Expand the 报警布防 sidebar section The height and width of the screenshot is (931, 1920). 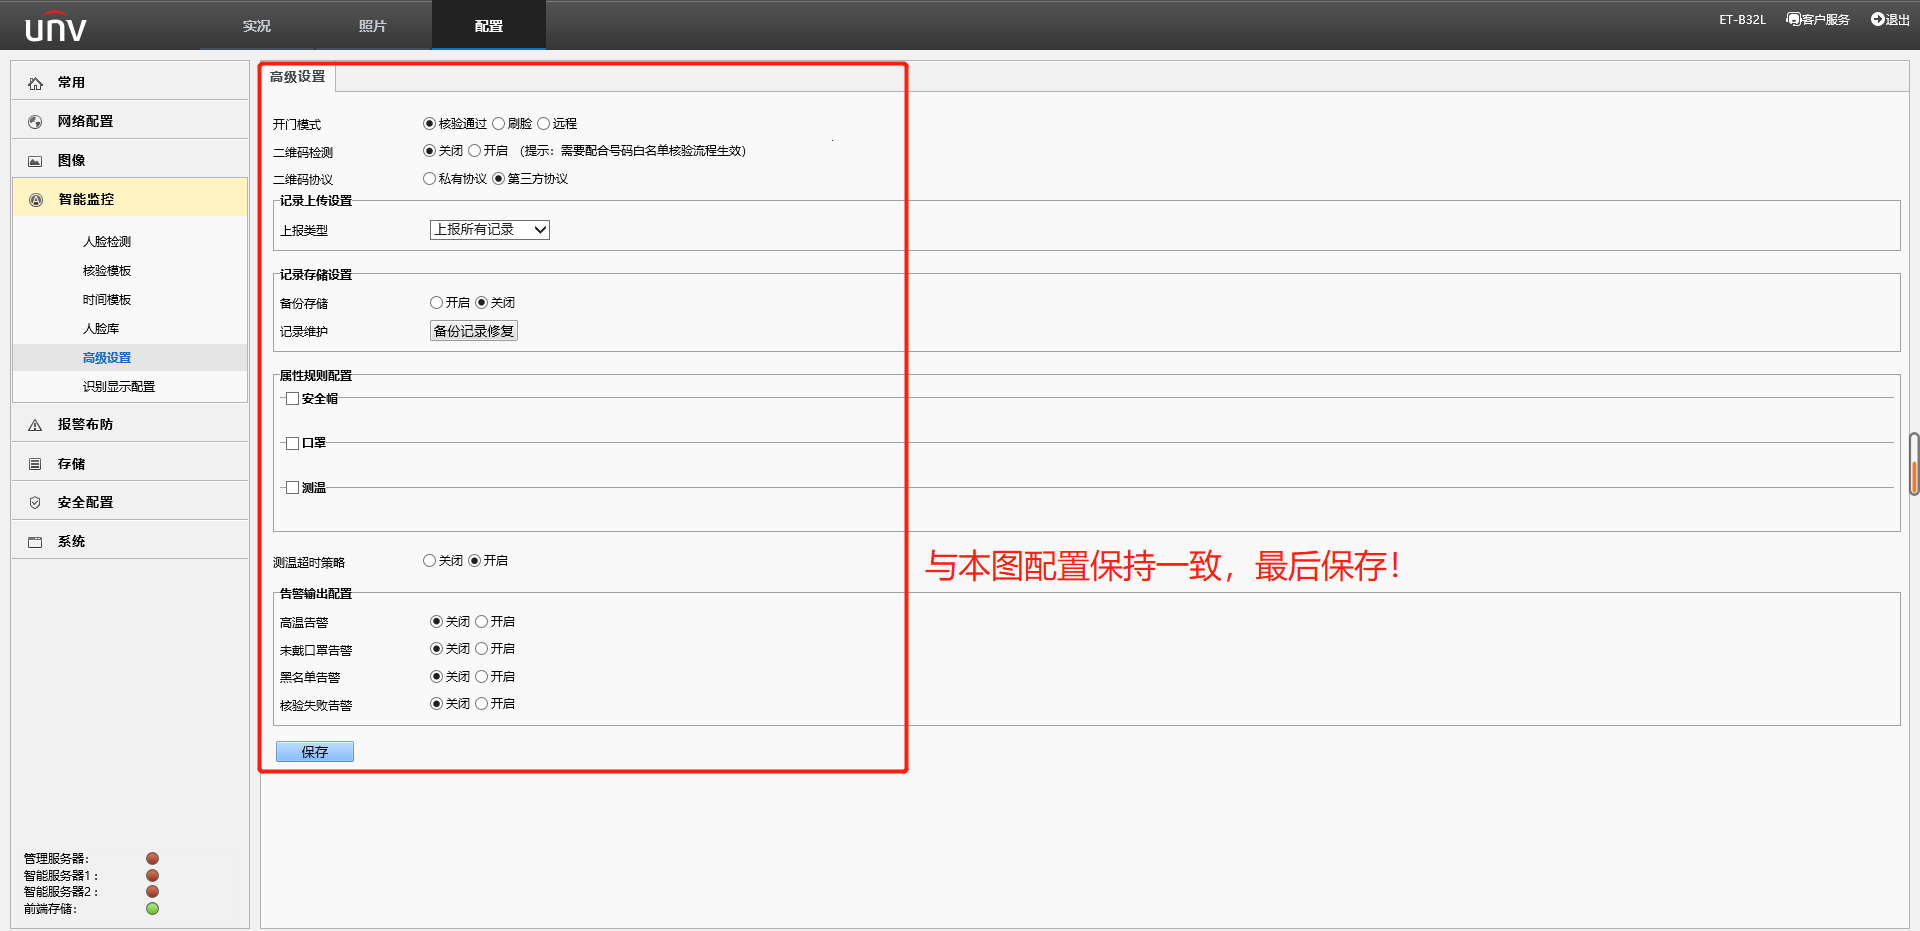(130, 425)
